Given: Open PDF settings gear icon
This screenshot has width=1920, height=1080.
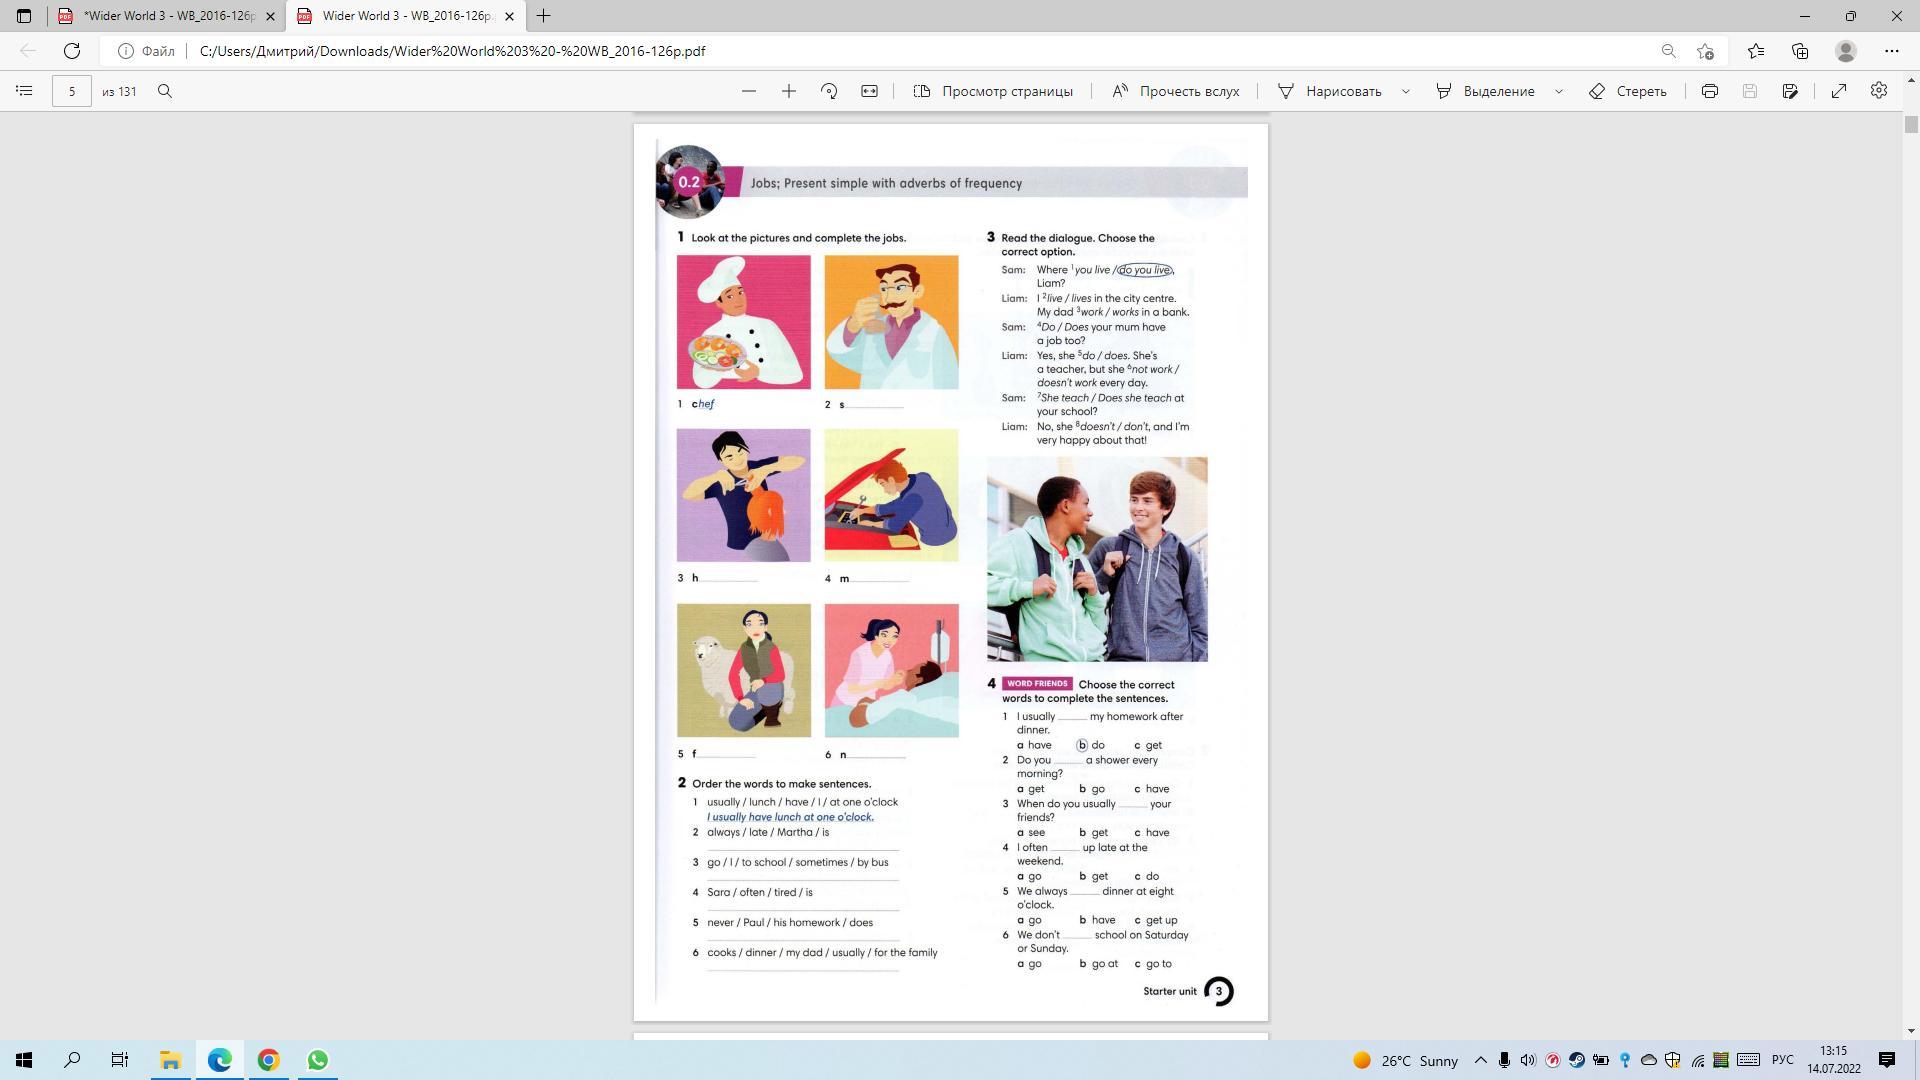Looking at the screenshot, I should point(1879,91).
